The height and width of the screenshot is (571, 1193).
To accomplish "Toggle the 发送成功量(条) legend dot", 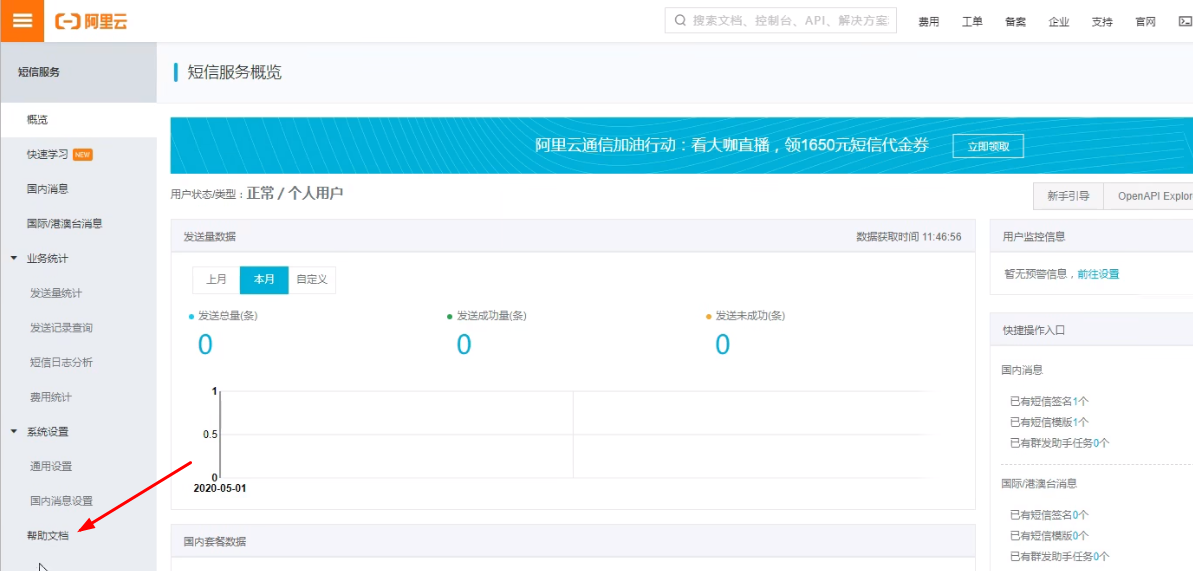I will [x=450, y=316].
